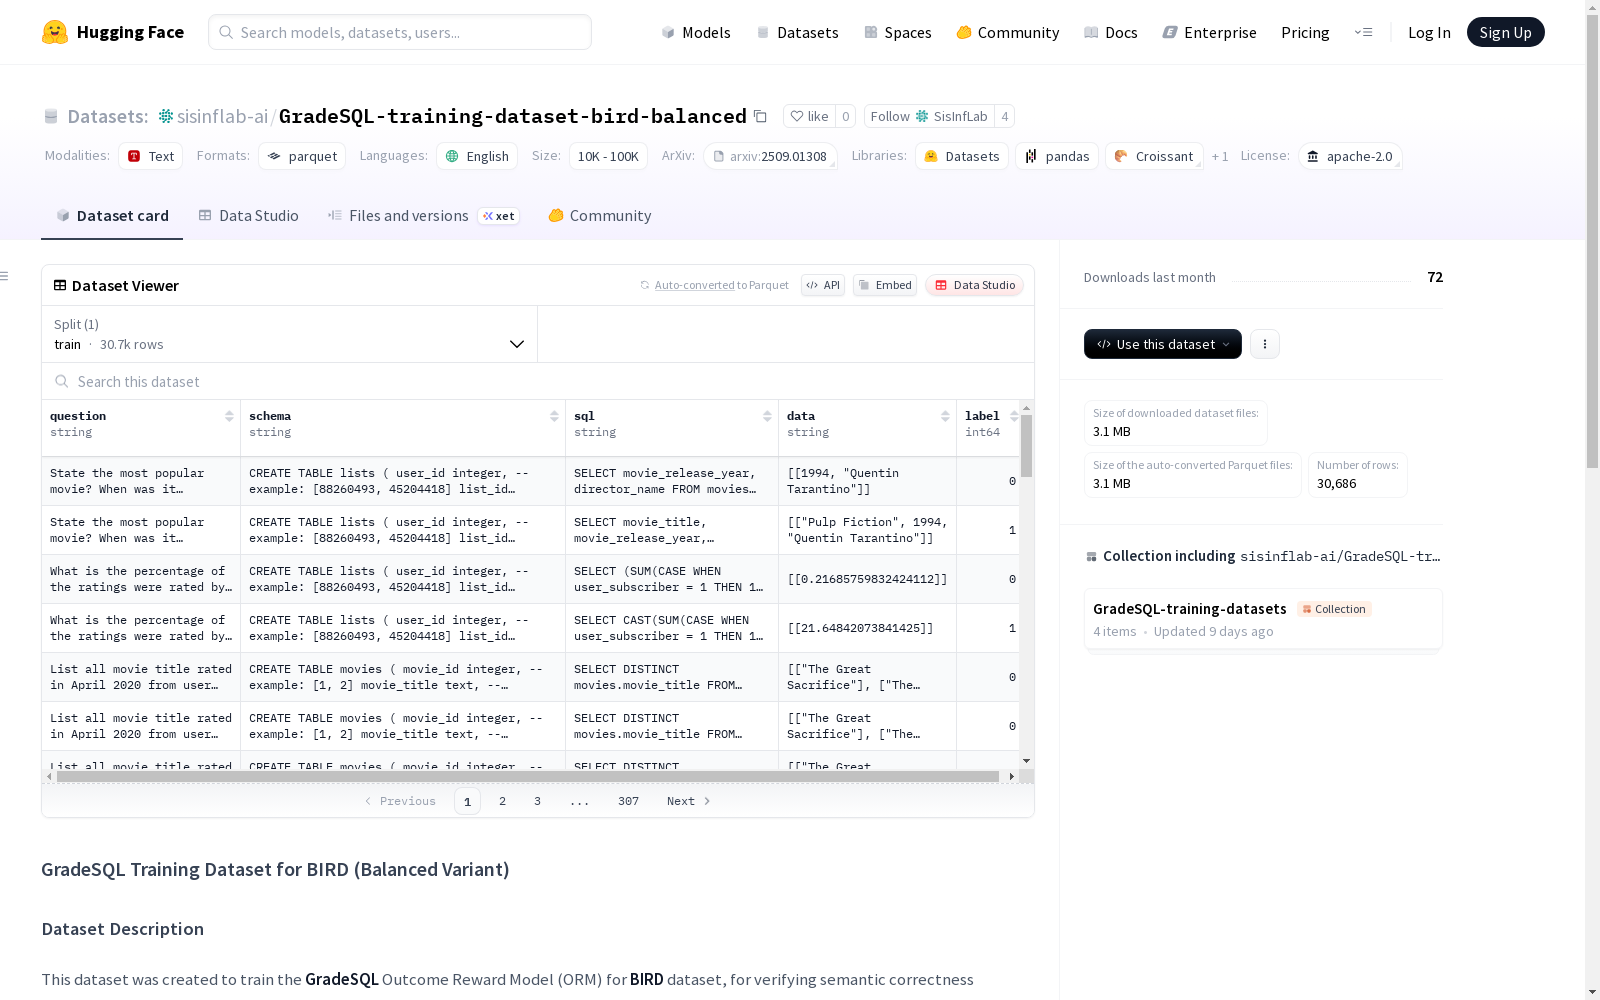The image size is (1600, 1000).
Task: Open the Dataset card tab
Action: (112, 216)
